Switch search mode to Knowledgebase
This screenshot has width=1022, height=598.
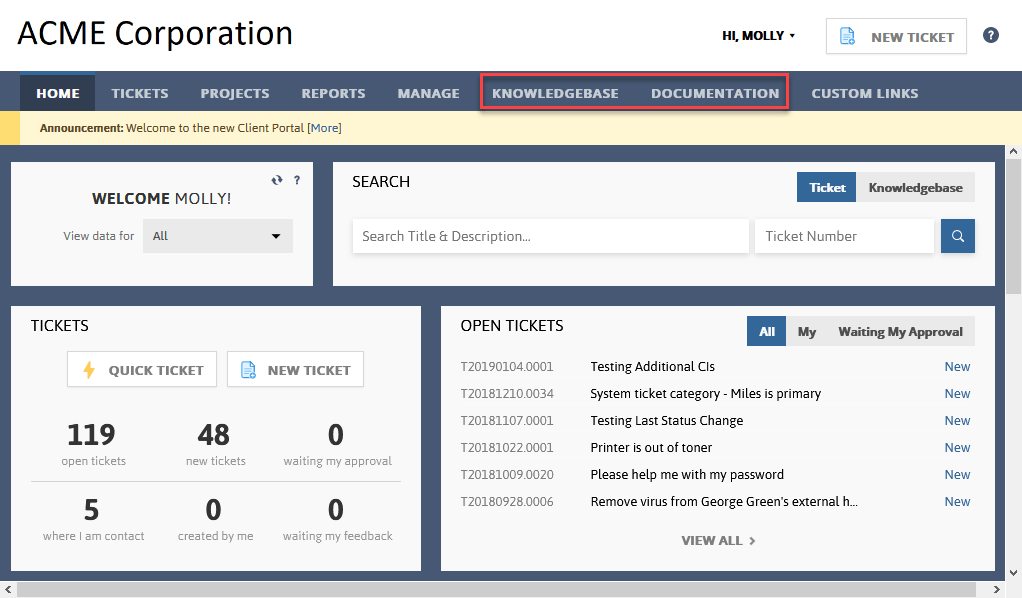tap(915, 188)
